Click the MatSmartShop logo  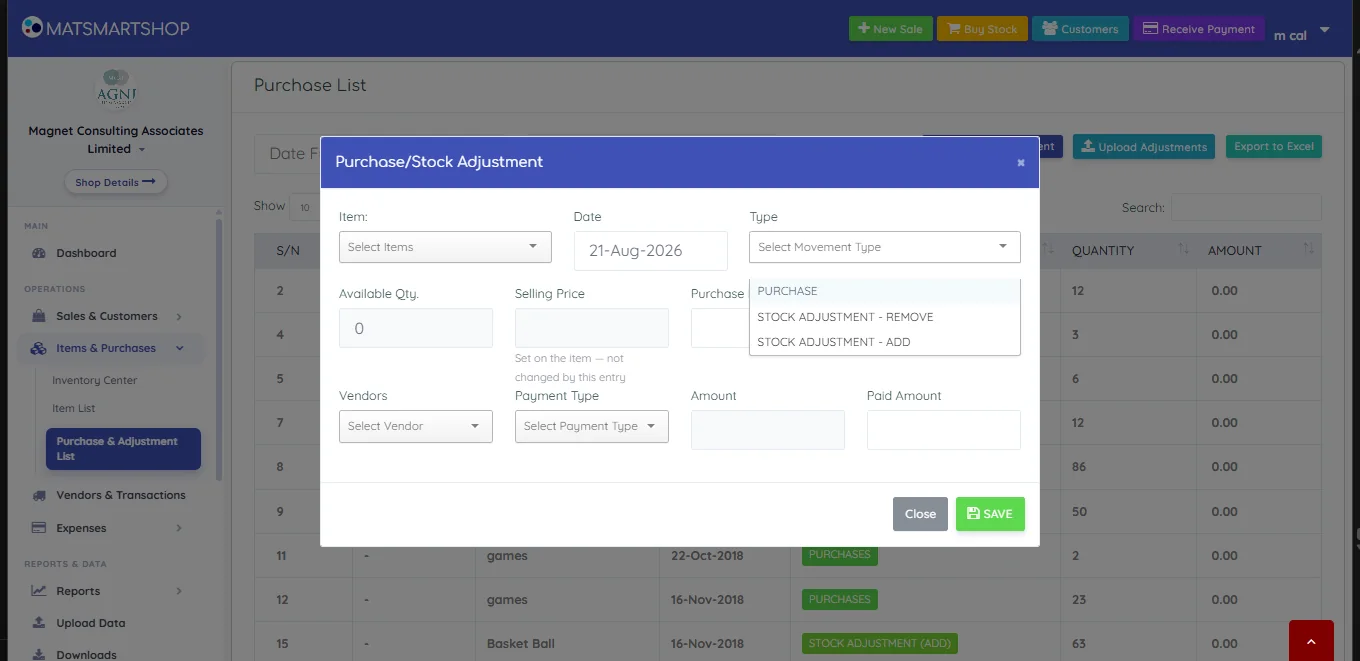click(105, 28)
